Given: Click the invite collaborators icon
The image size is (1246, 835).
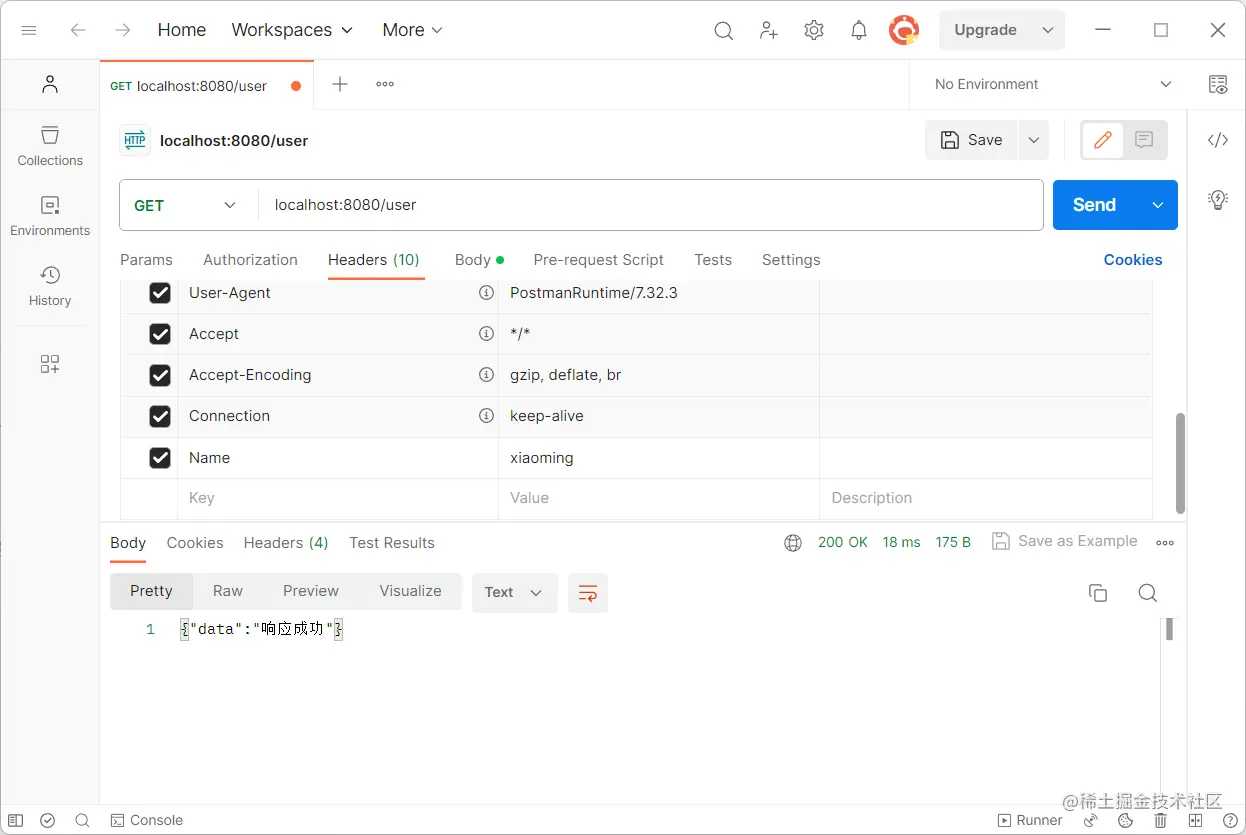Looking at the screenshot, I should [768, 30].
